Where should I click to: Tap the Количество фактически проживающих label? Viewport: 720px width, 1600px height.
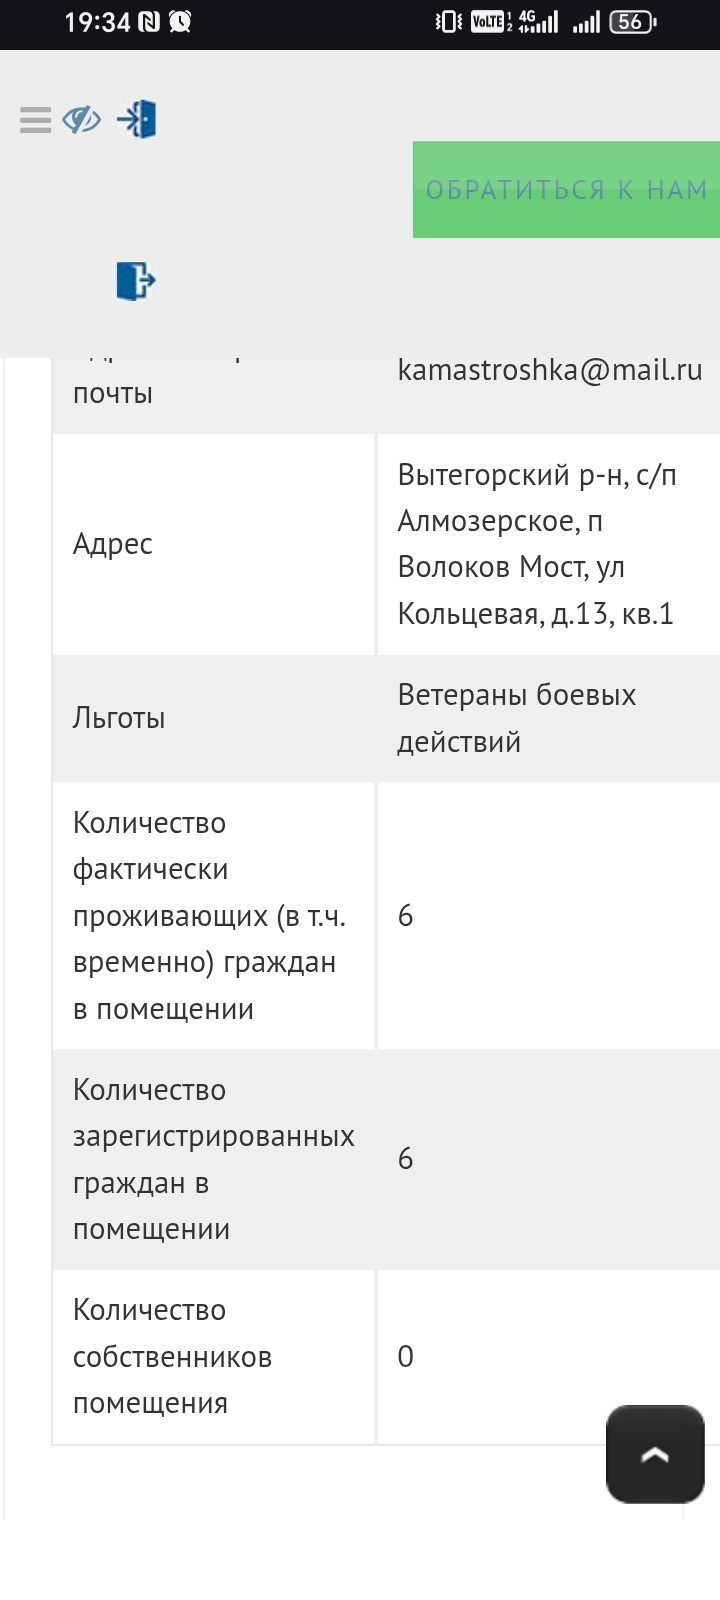(x=209, y=915)
